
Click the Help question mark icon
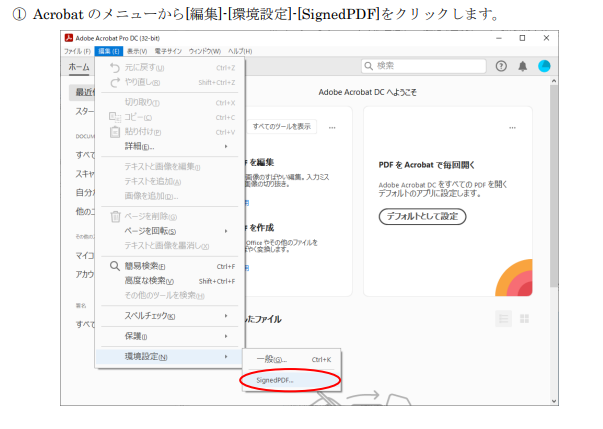[x=501, y=66]
